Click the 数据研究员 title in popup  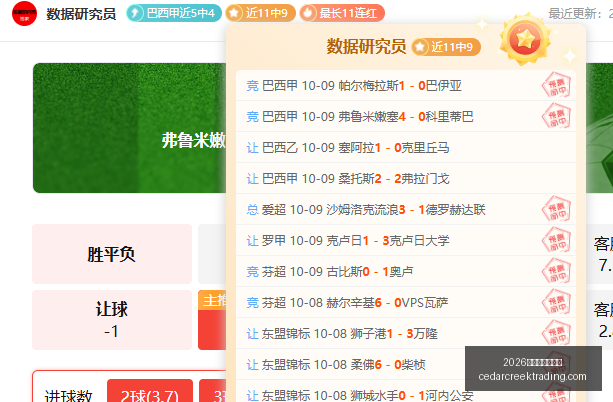(x=366, y=47)
